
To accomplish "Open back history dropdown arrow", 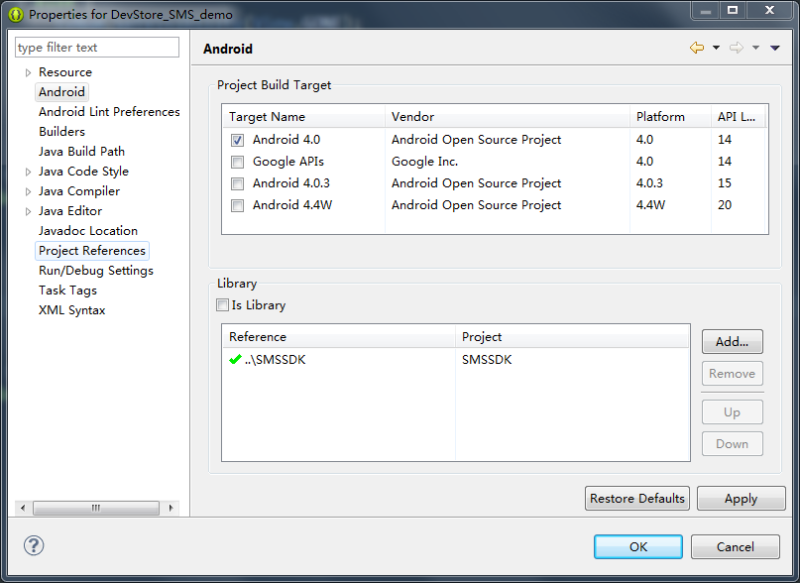I will click(x=716, y=48).
